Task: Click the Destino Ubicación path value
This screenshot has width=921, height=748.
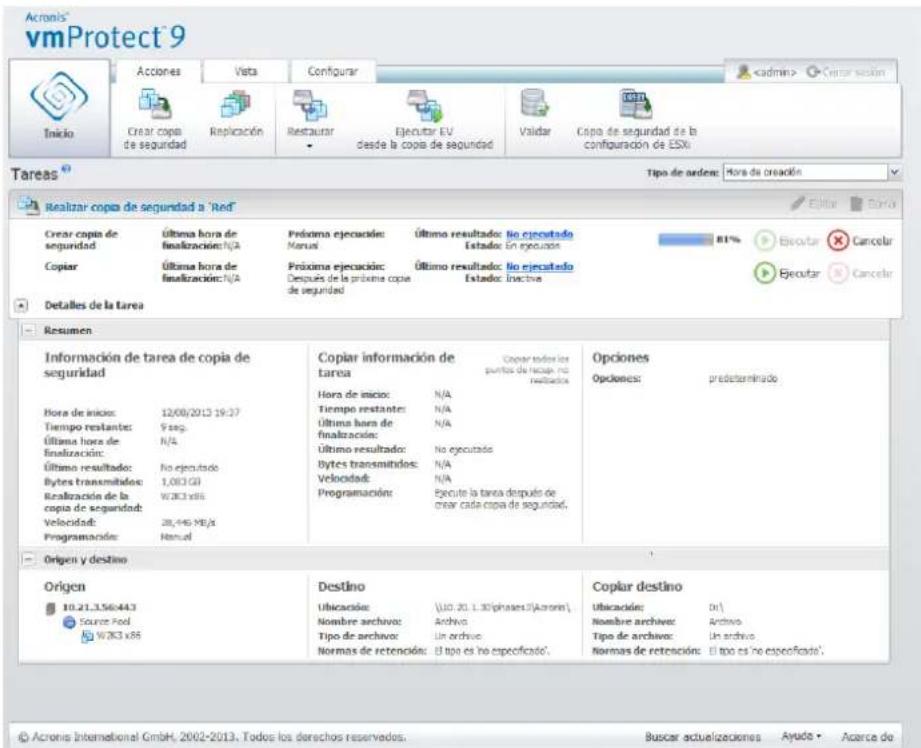Action: click(503, 607)
